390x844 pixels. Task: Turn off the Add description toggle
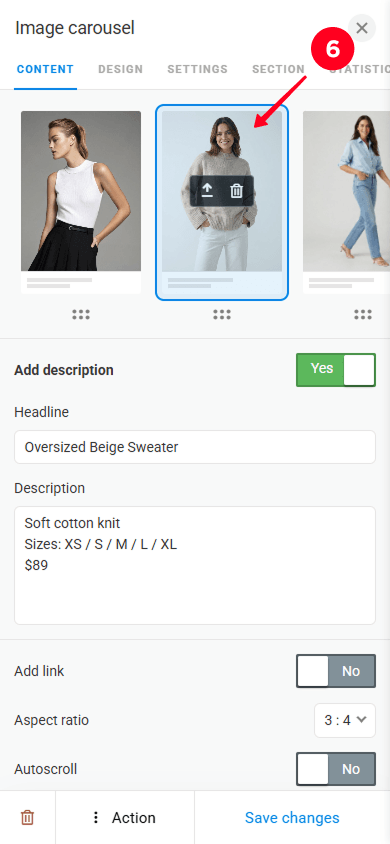click(336, 370)
